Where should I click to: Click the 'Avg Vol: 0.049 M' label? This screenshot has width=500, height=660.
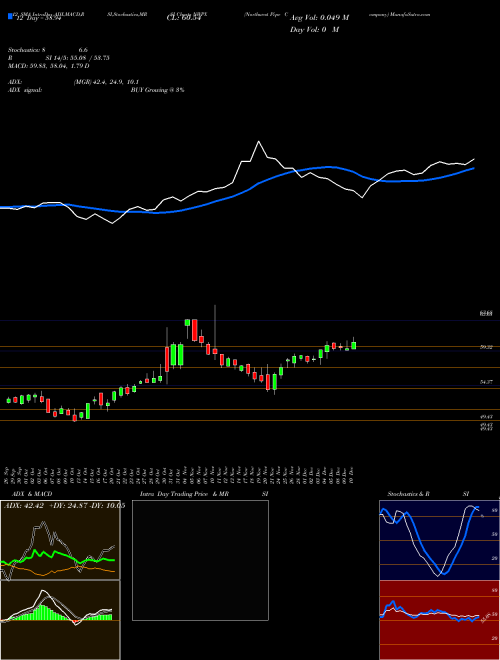(x=319, y=18)
